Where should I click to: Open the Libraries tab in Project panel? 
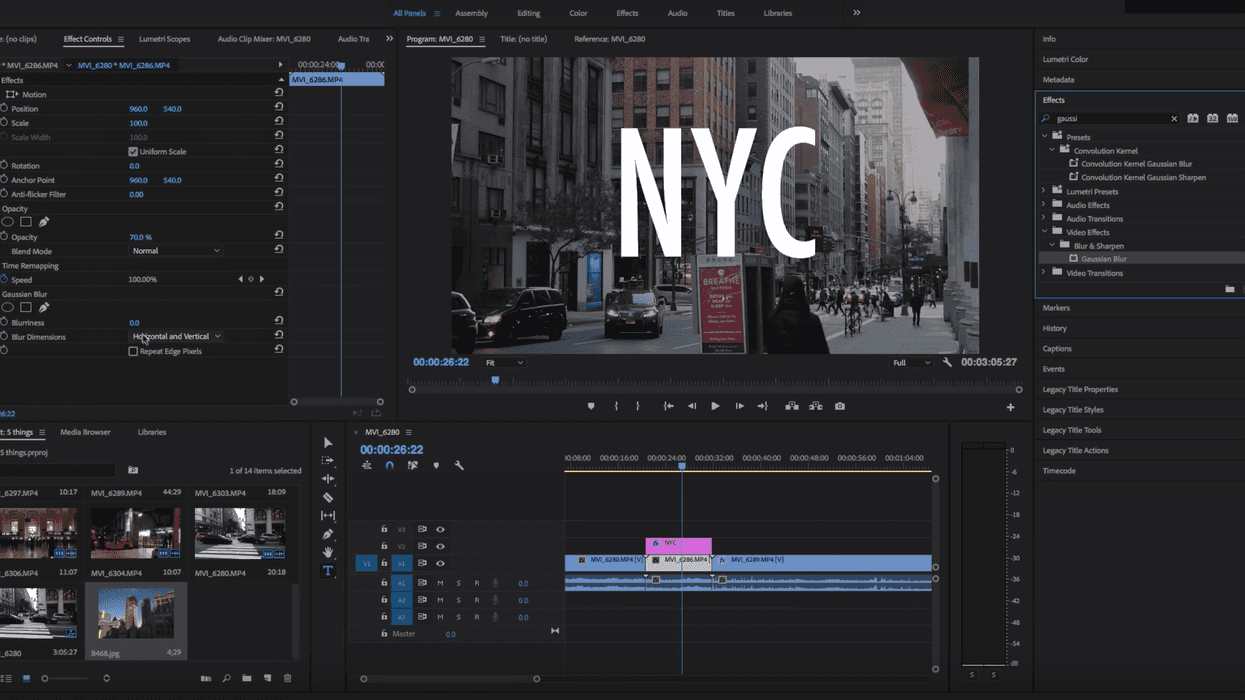152,432
